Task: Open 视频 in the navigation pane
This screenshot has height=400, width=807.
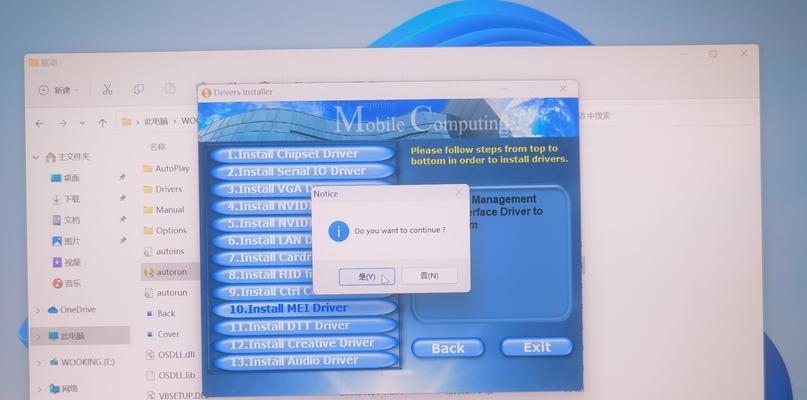Action: point(66,262)
